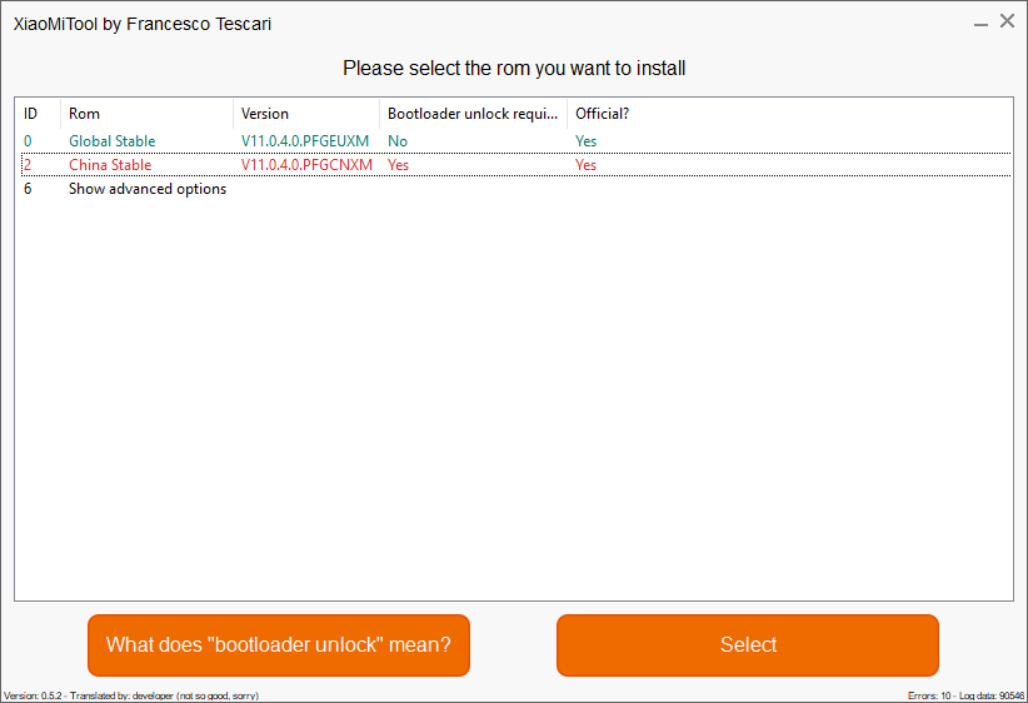
Task: Close the XiaoMiTool window
Action: pyautogui.click(x=1008, y=21)
